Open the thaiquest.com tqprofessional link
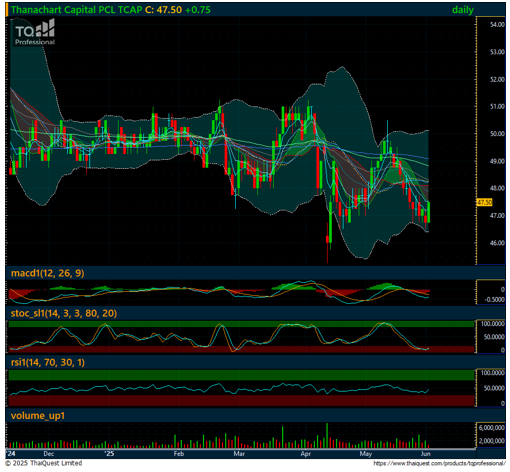This screenshot has width=510, height=472. (439, 463)
